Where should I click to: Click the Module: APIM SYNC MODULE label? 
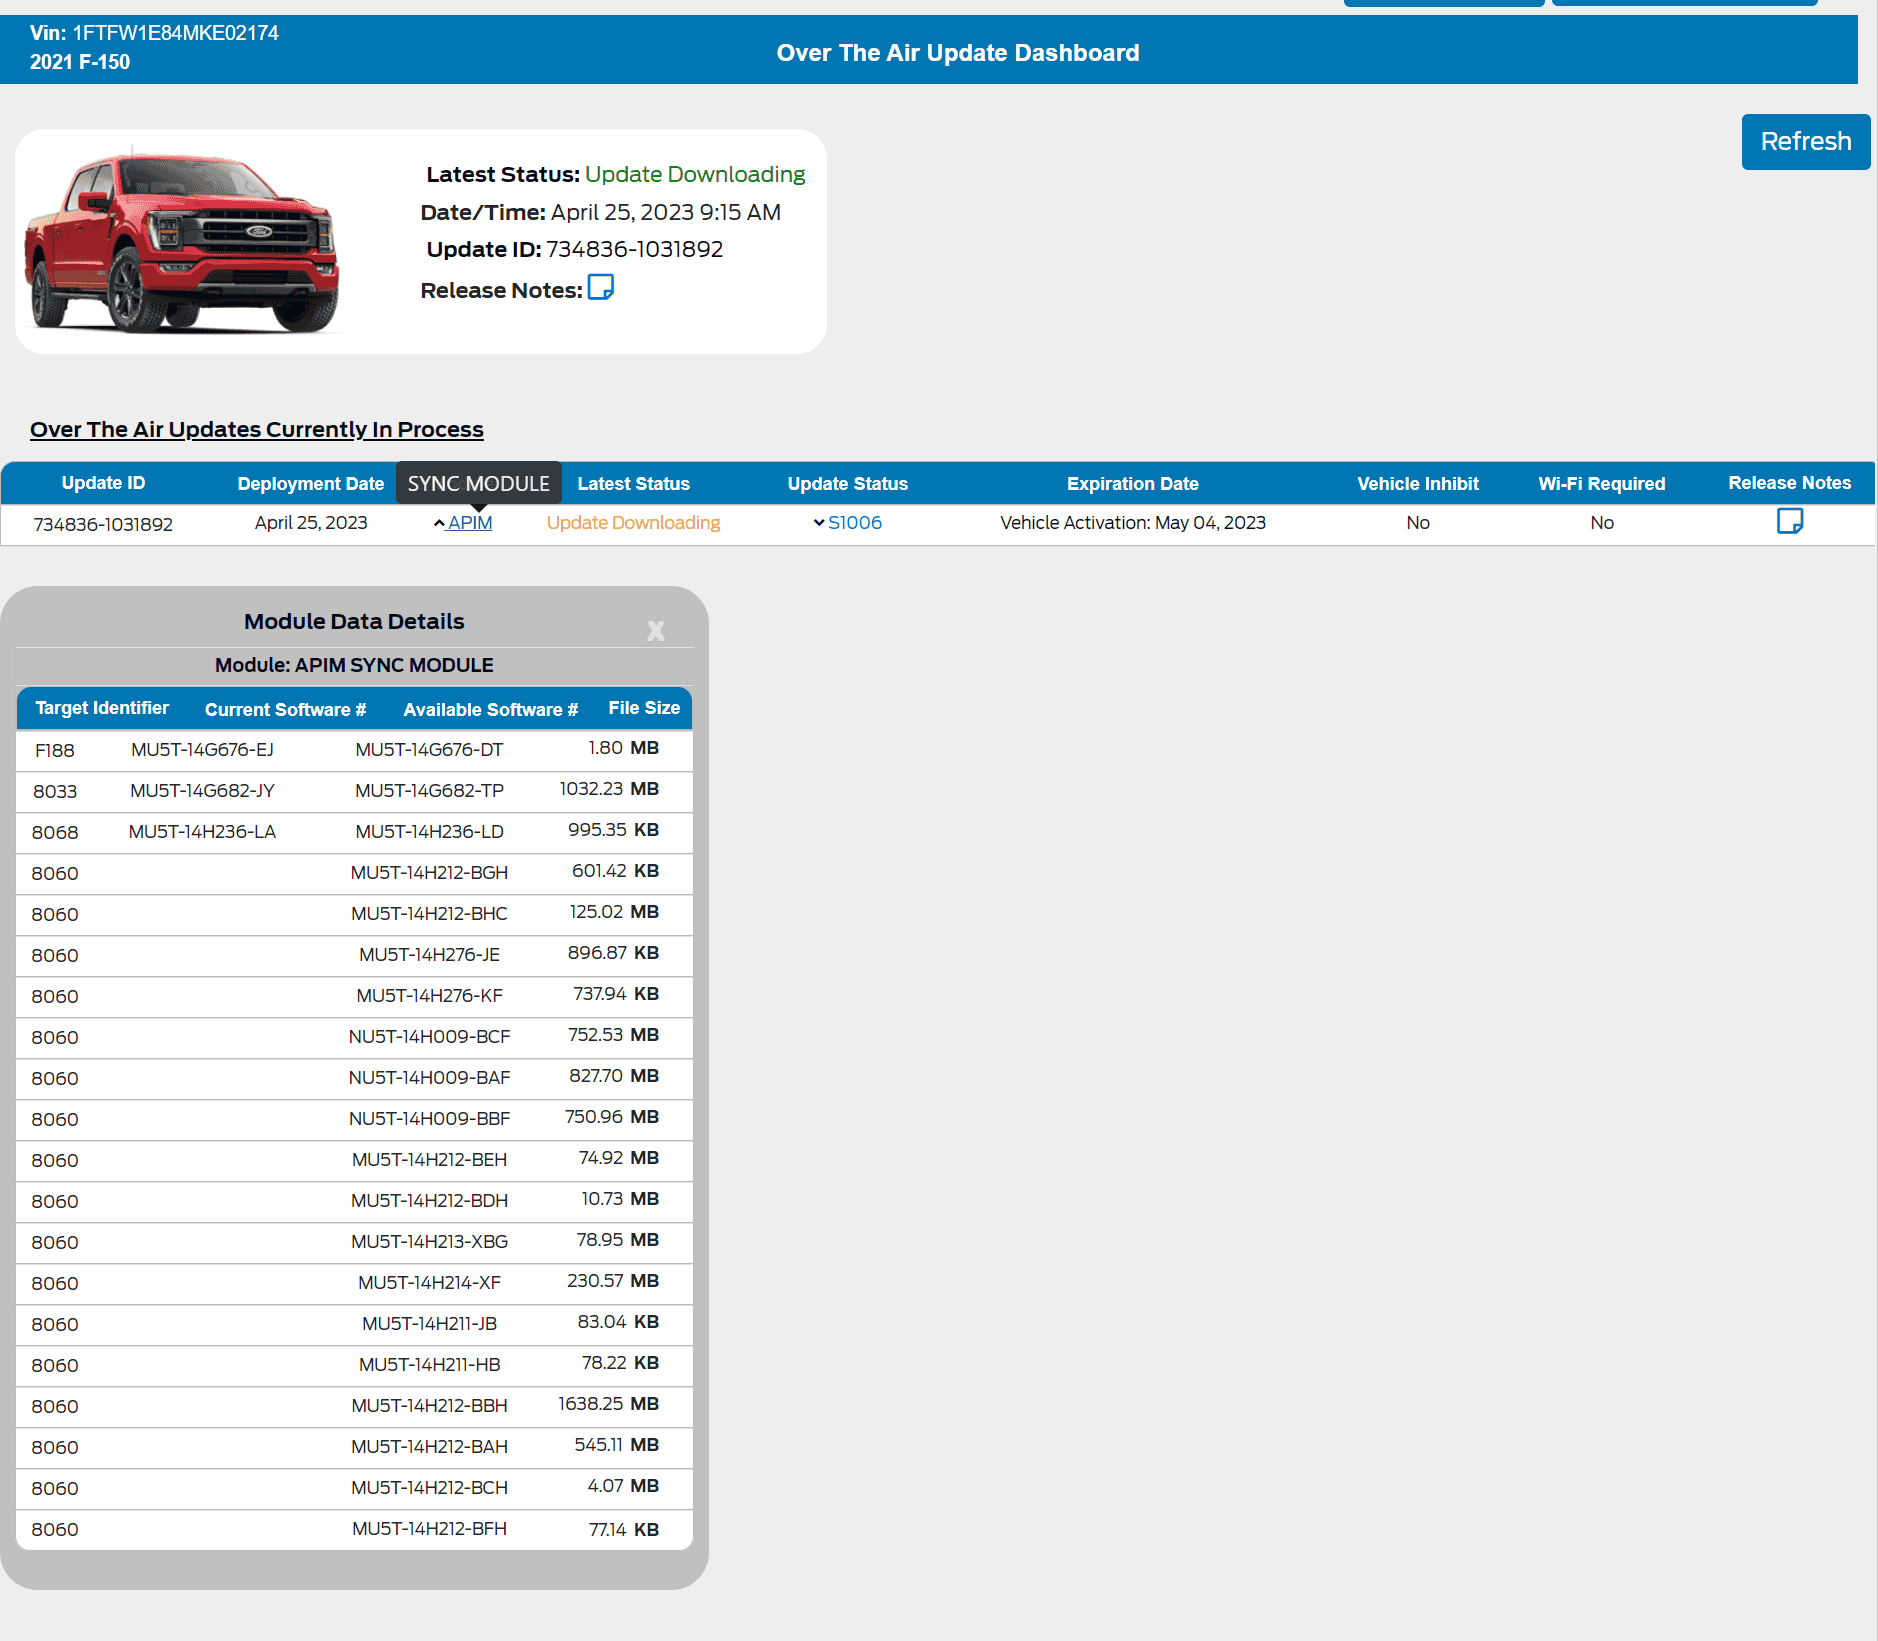tap(354, 665)
